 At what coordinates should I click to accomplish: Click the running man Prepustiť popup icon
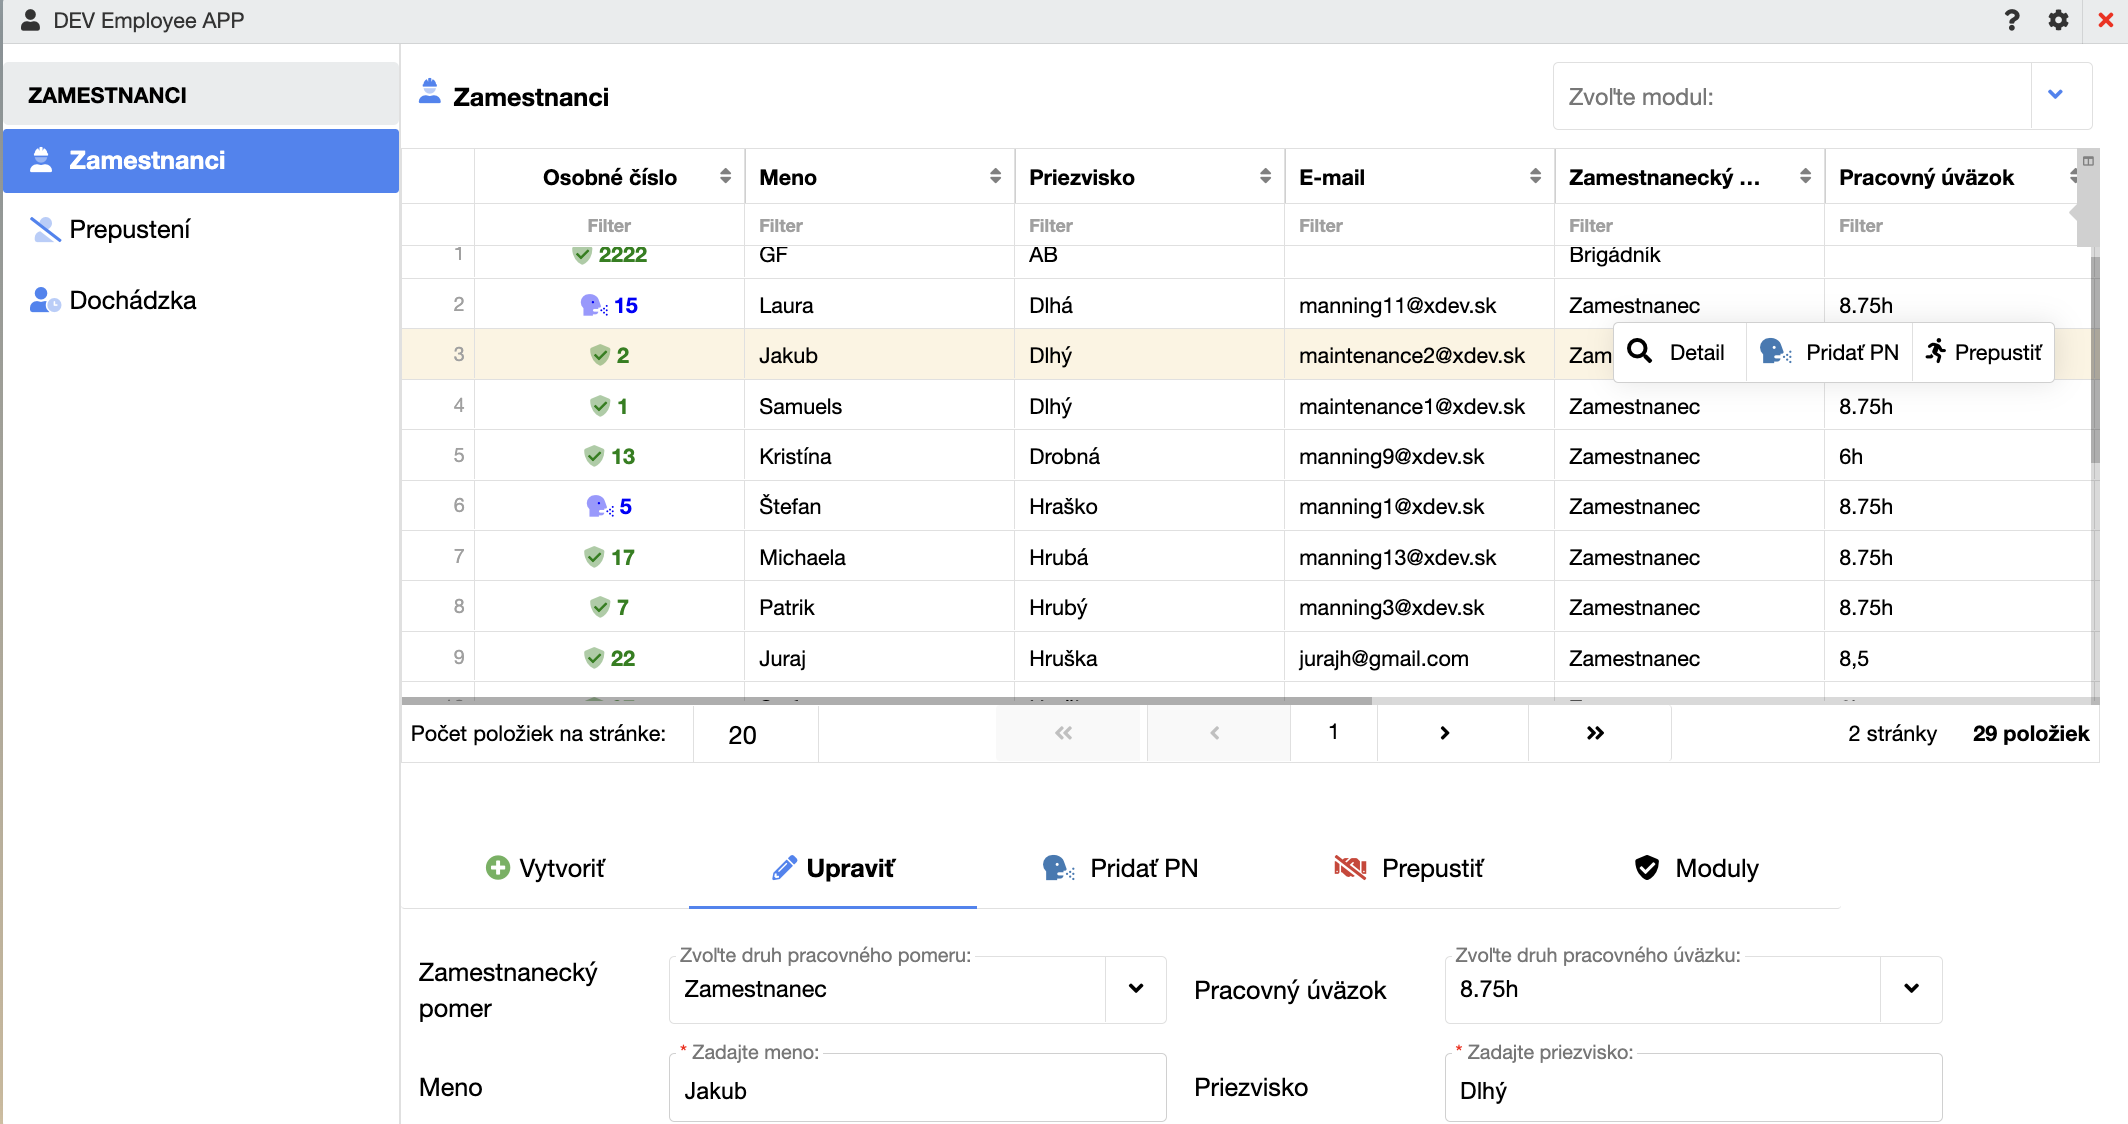point(1936,352)
